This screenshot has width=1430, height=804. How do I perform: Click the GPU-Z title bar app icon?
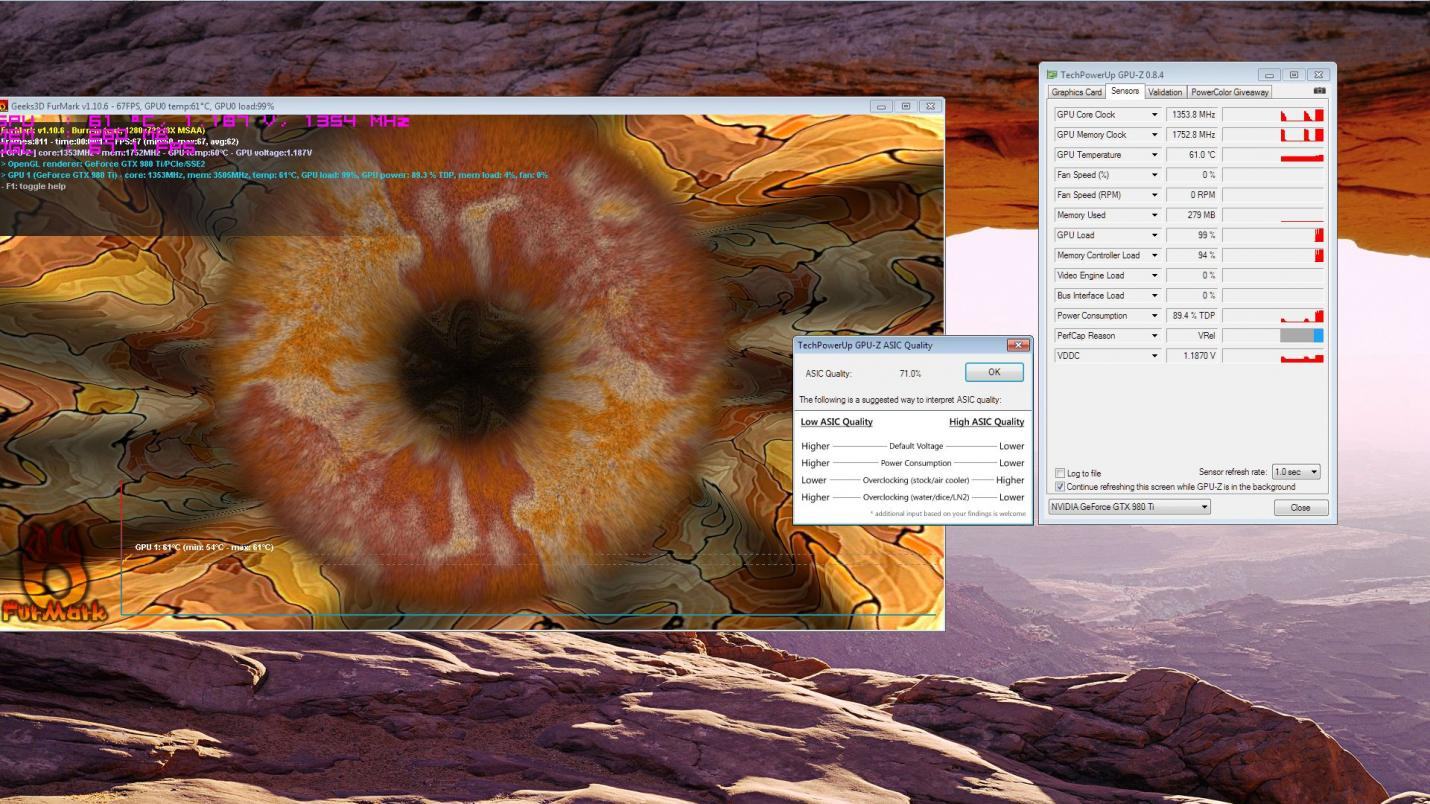1051,75
